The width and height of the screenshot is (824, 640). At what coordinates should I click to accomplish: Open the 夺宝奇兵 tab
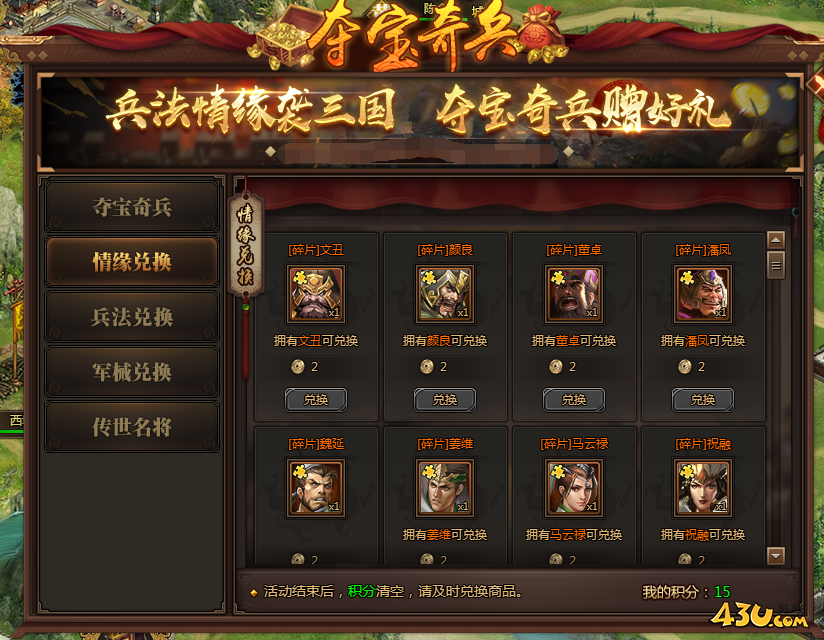point(132,207)
